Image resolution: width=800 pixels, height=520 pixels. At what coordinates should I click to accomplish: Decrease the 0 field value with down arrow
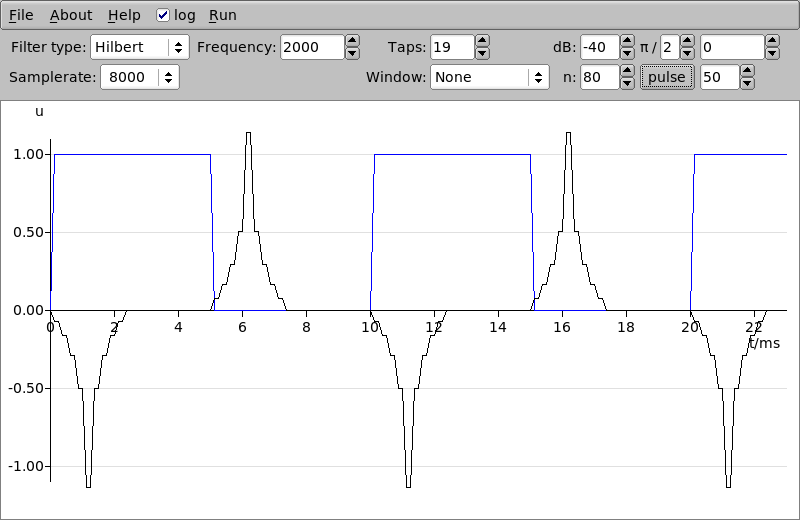click(772, 53)
